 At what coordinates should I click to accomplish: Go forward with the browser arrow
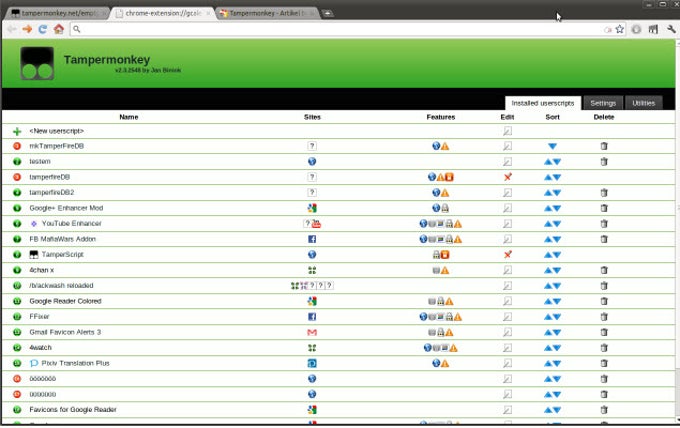coord(27,29)
